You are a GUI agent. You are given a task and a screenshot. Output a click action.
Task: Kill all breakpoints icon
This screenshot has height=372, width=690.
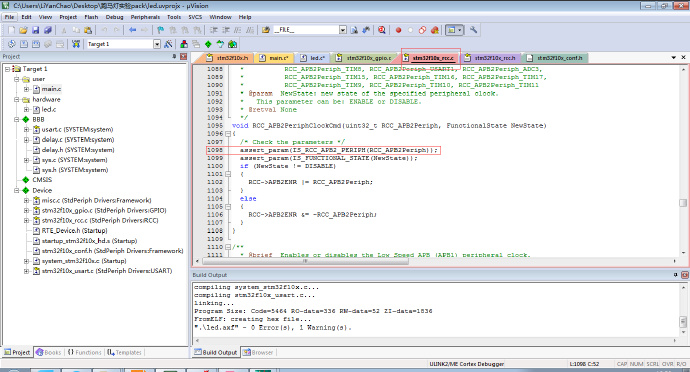[435, 30]
